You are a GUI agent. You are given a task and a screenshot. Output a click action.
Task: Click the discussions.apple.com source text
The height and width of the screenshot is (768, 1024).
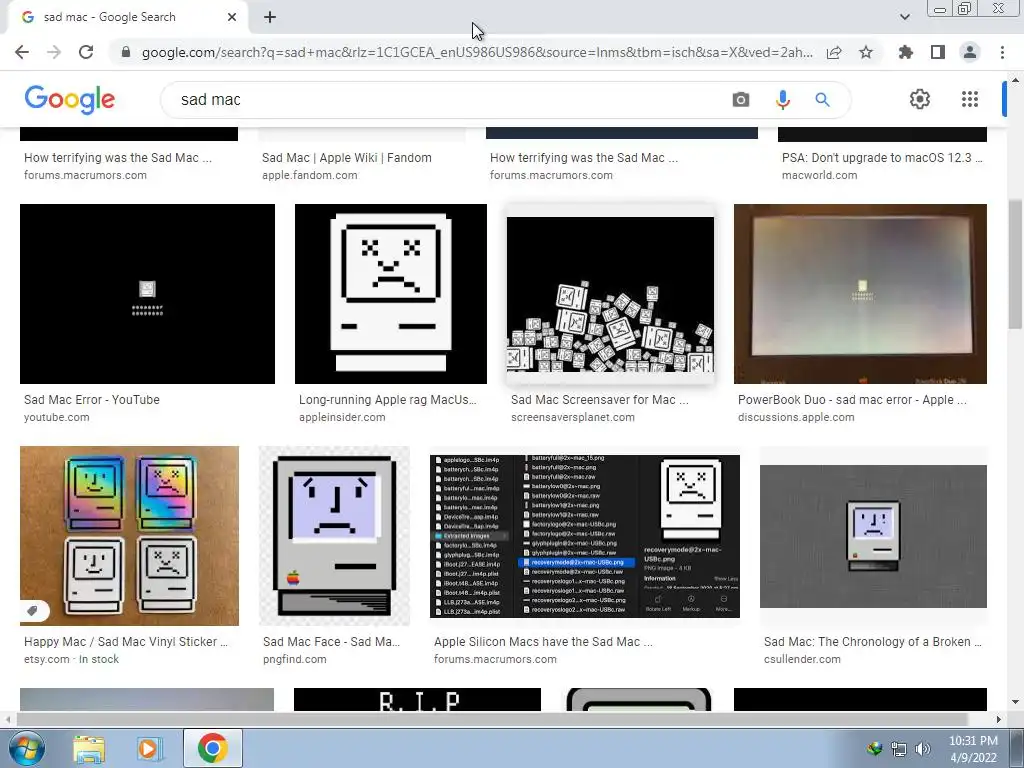(796, 417)
